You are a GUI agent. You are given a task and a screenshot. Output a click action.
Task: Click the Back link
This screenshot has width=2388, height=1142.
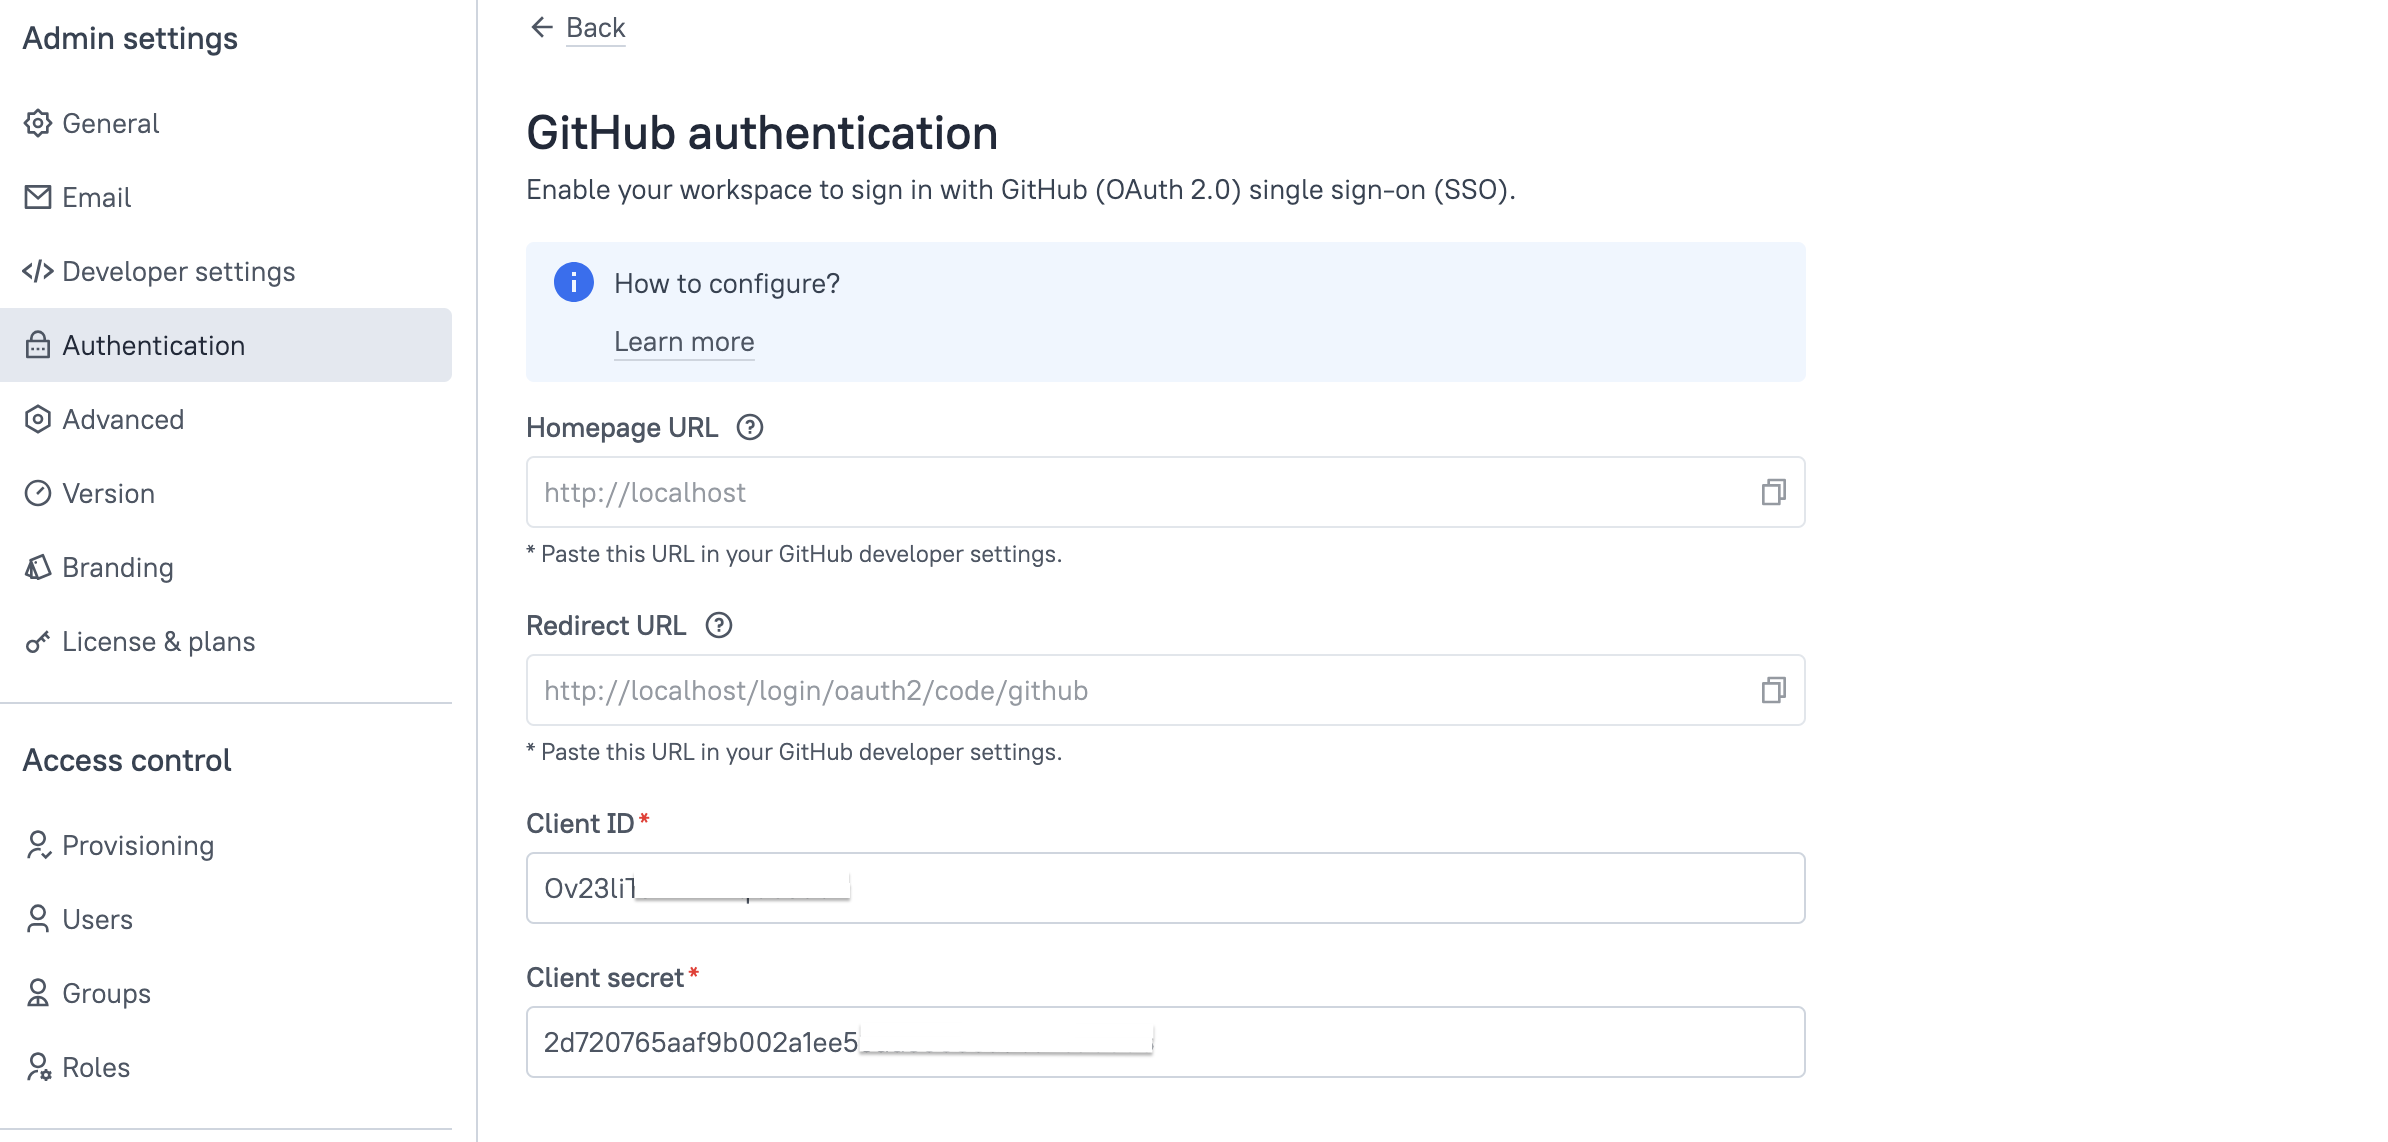(x=595, y=28)
